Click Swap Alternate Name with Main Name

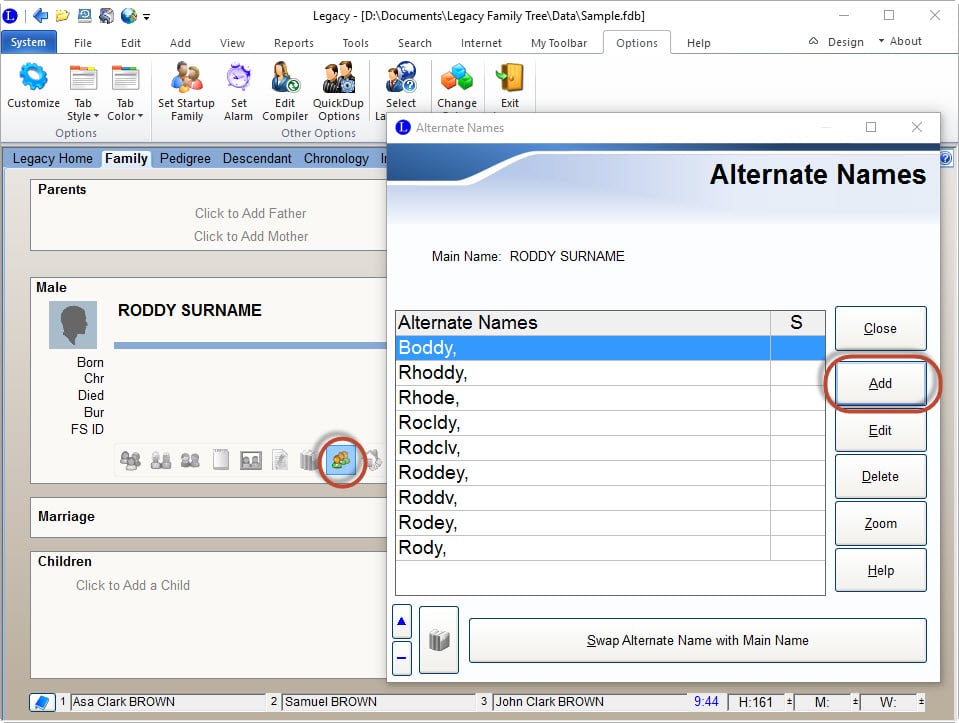(x=697, y=640)
